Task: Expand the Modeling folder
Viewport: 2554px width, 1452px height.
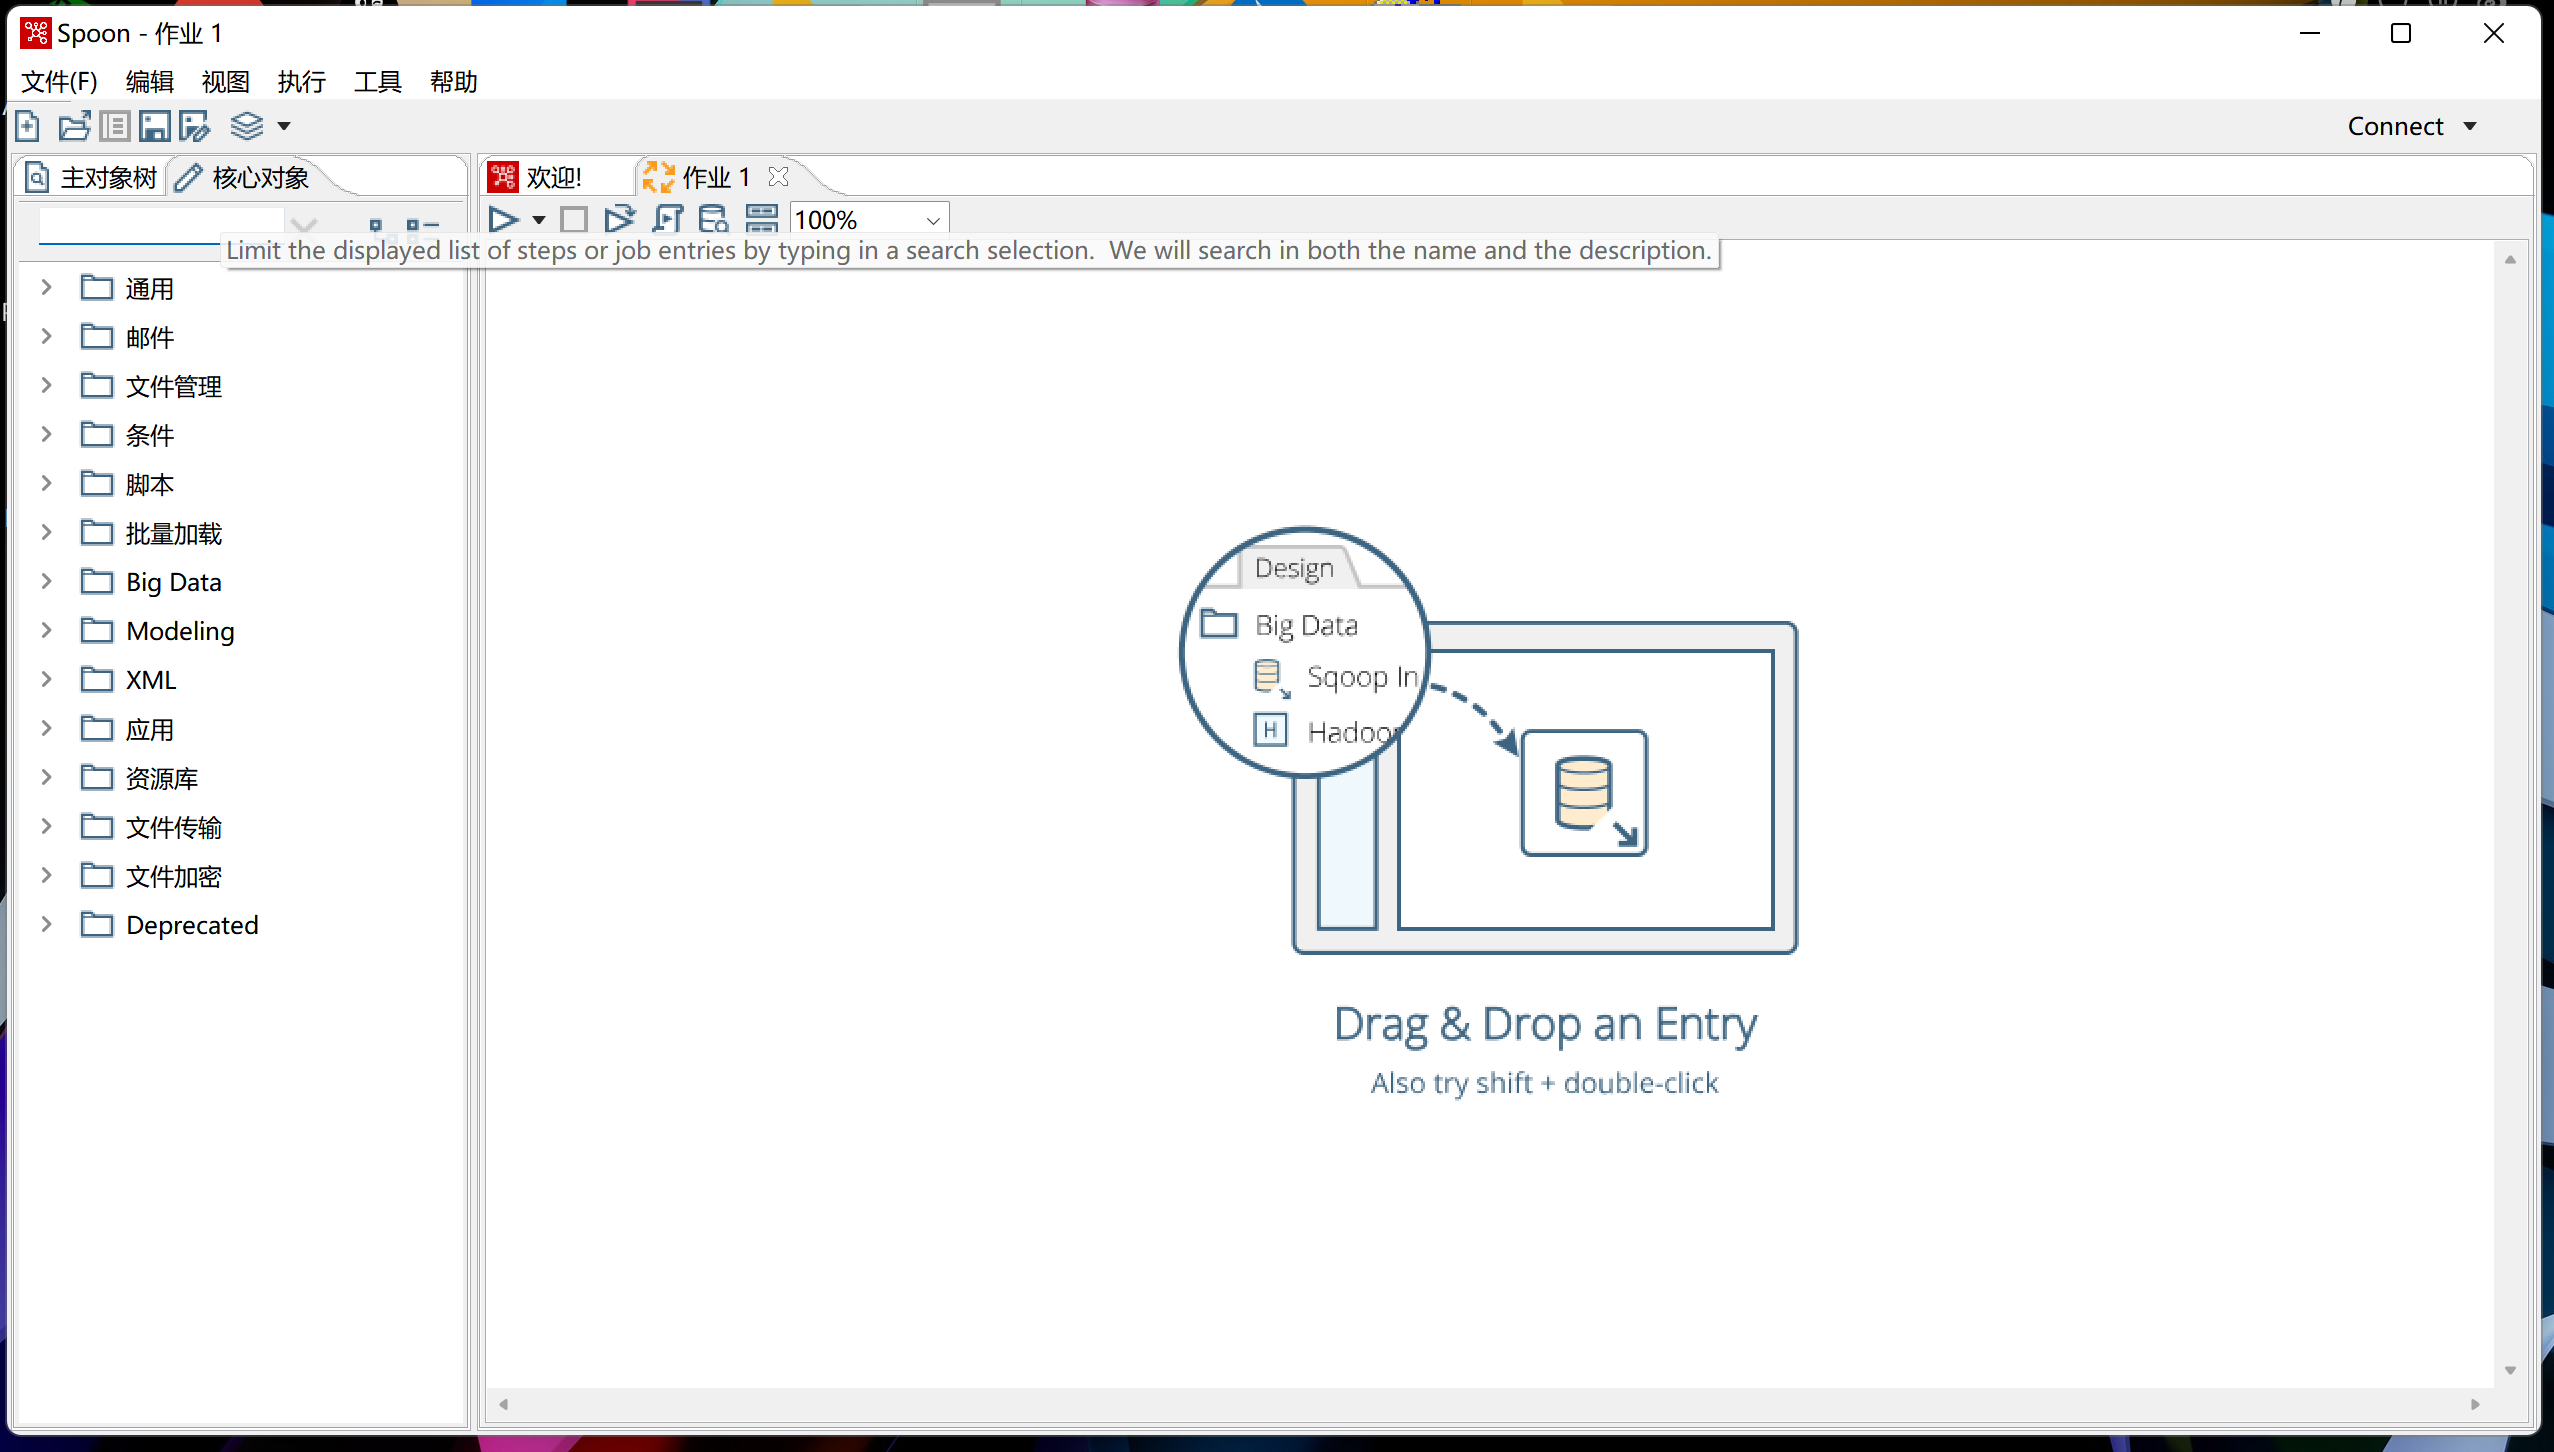Action: point(46,631)
